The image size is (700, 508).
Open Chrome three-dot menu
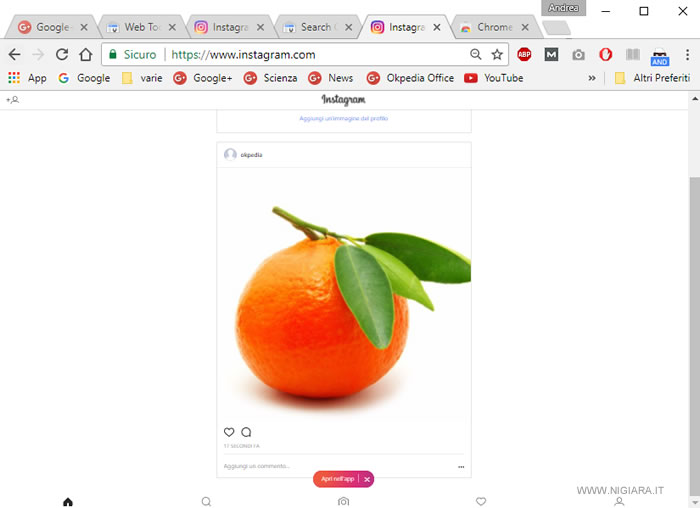688,54
